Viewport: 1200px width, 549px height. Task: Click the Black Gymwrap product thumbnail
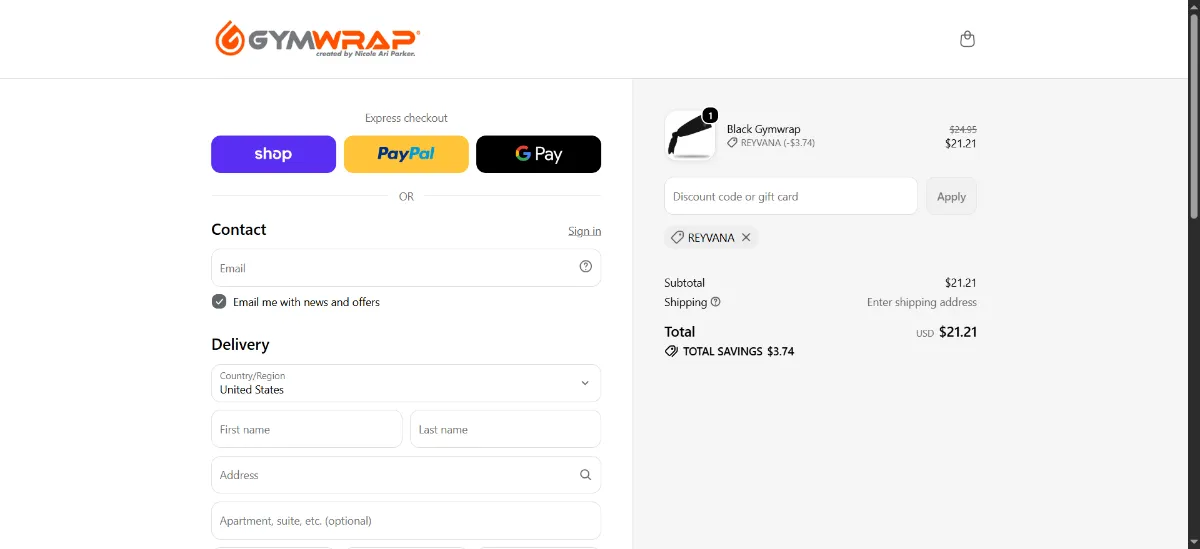(x=690, y=135)
